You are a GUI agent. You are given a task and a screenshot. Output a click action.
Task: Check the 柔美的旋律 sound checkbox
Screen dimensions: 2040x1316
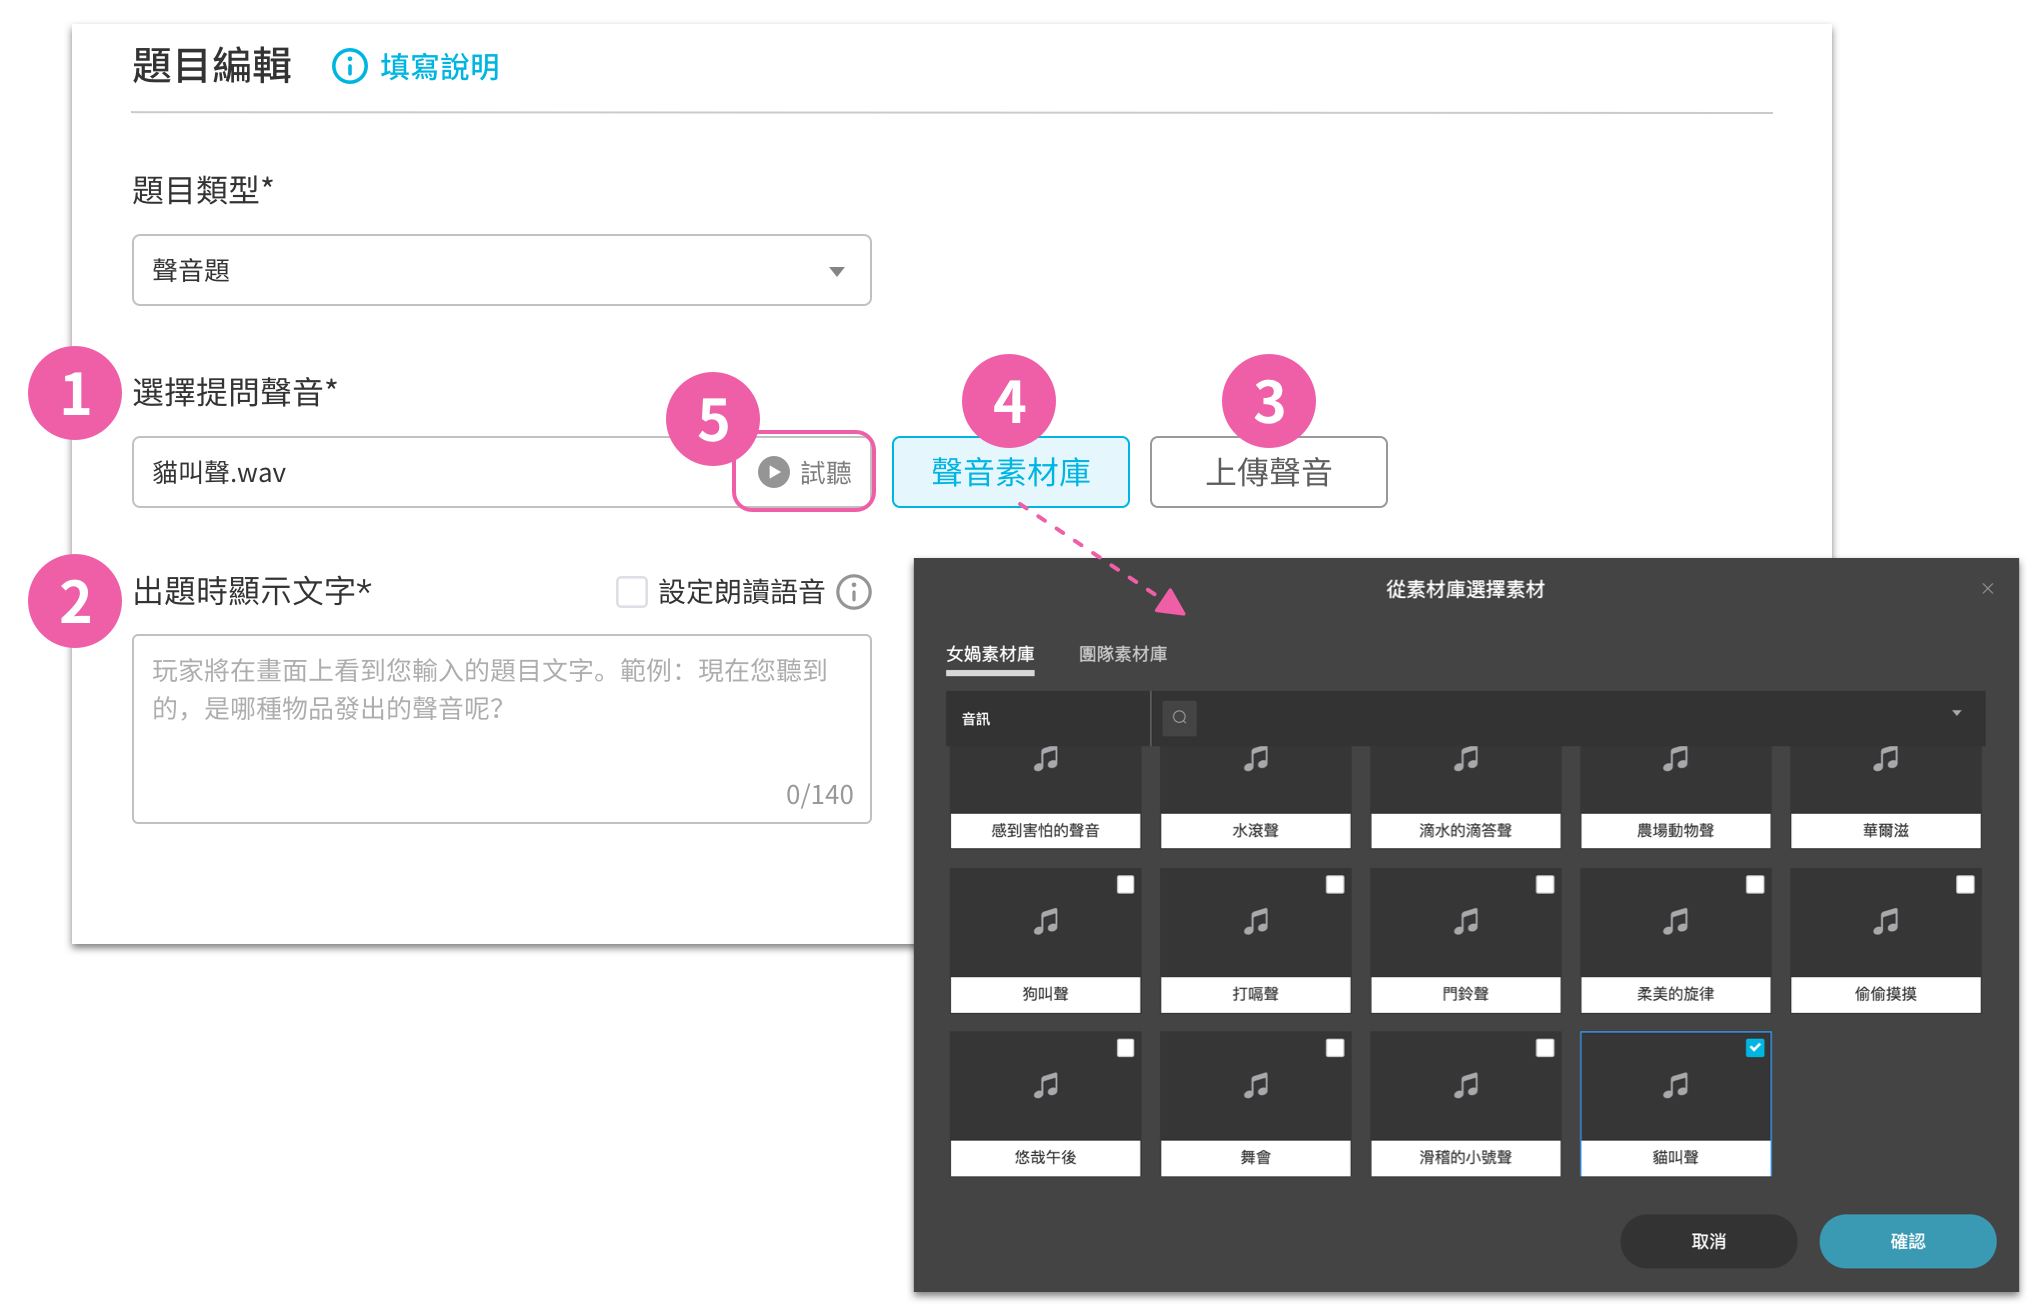pos(1755,884)
